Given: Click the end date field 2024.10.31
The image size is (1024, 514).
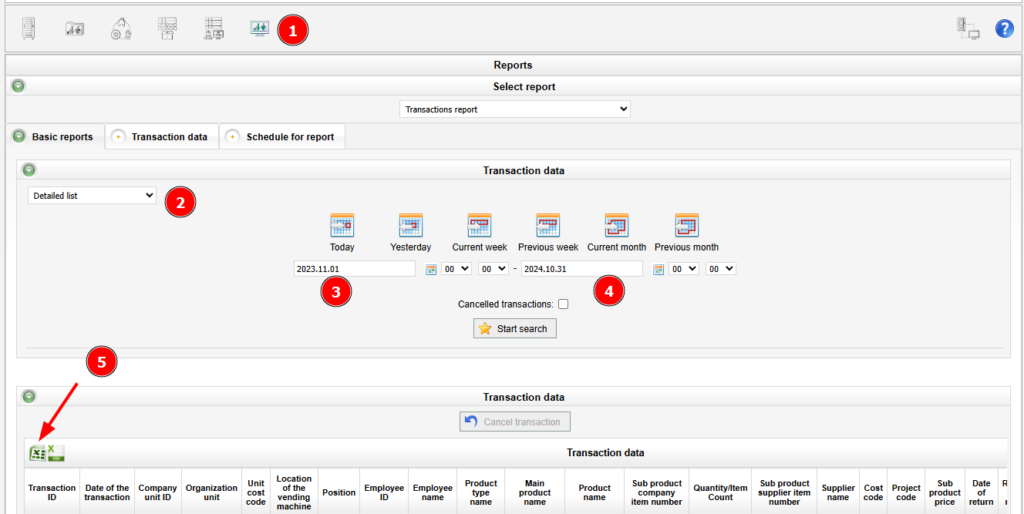Looking at the screenshot, I should 581,269.
